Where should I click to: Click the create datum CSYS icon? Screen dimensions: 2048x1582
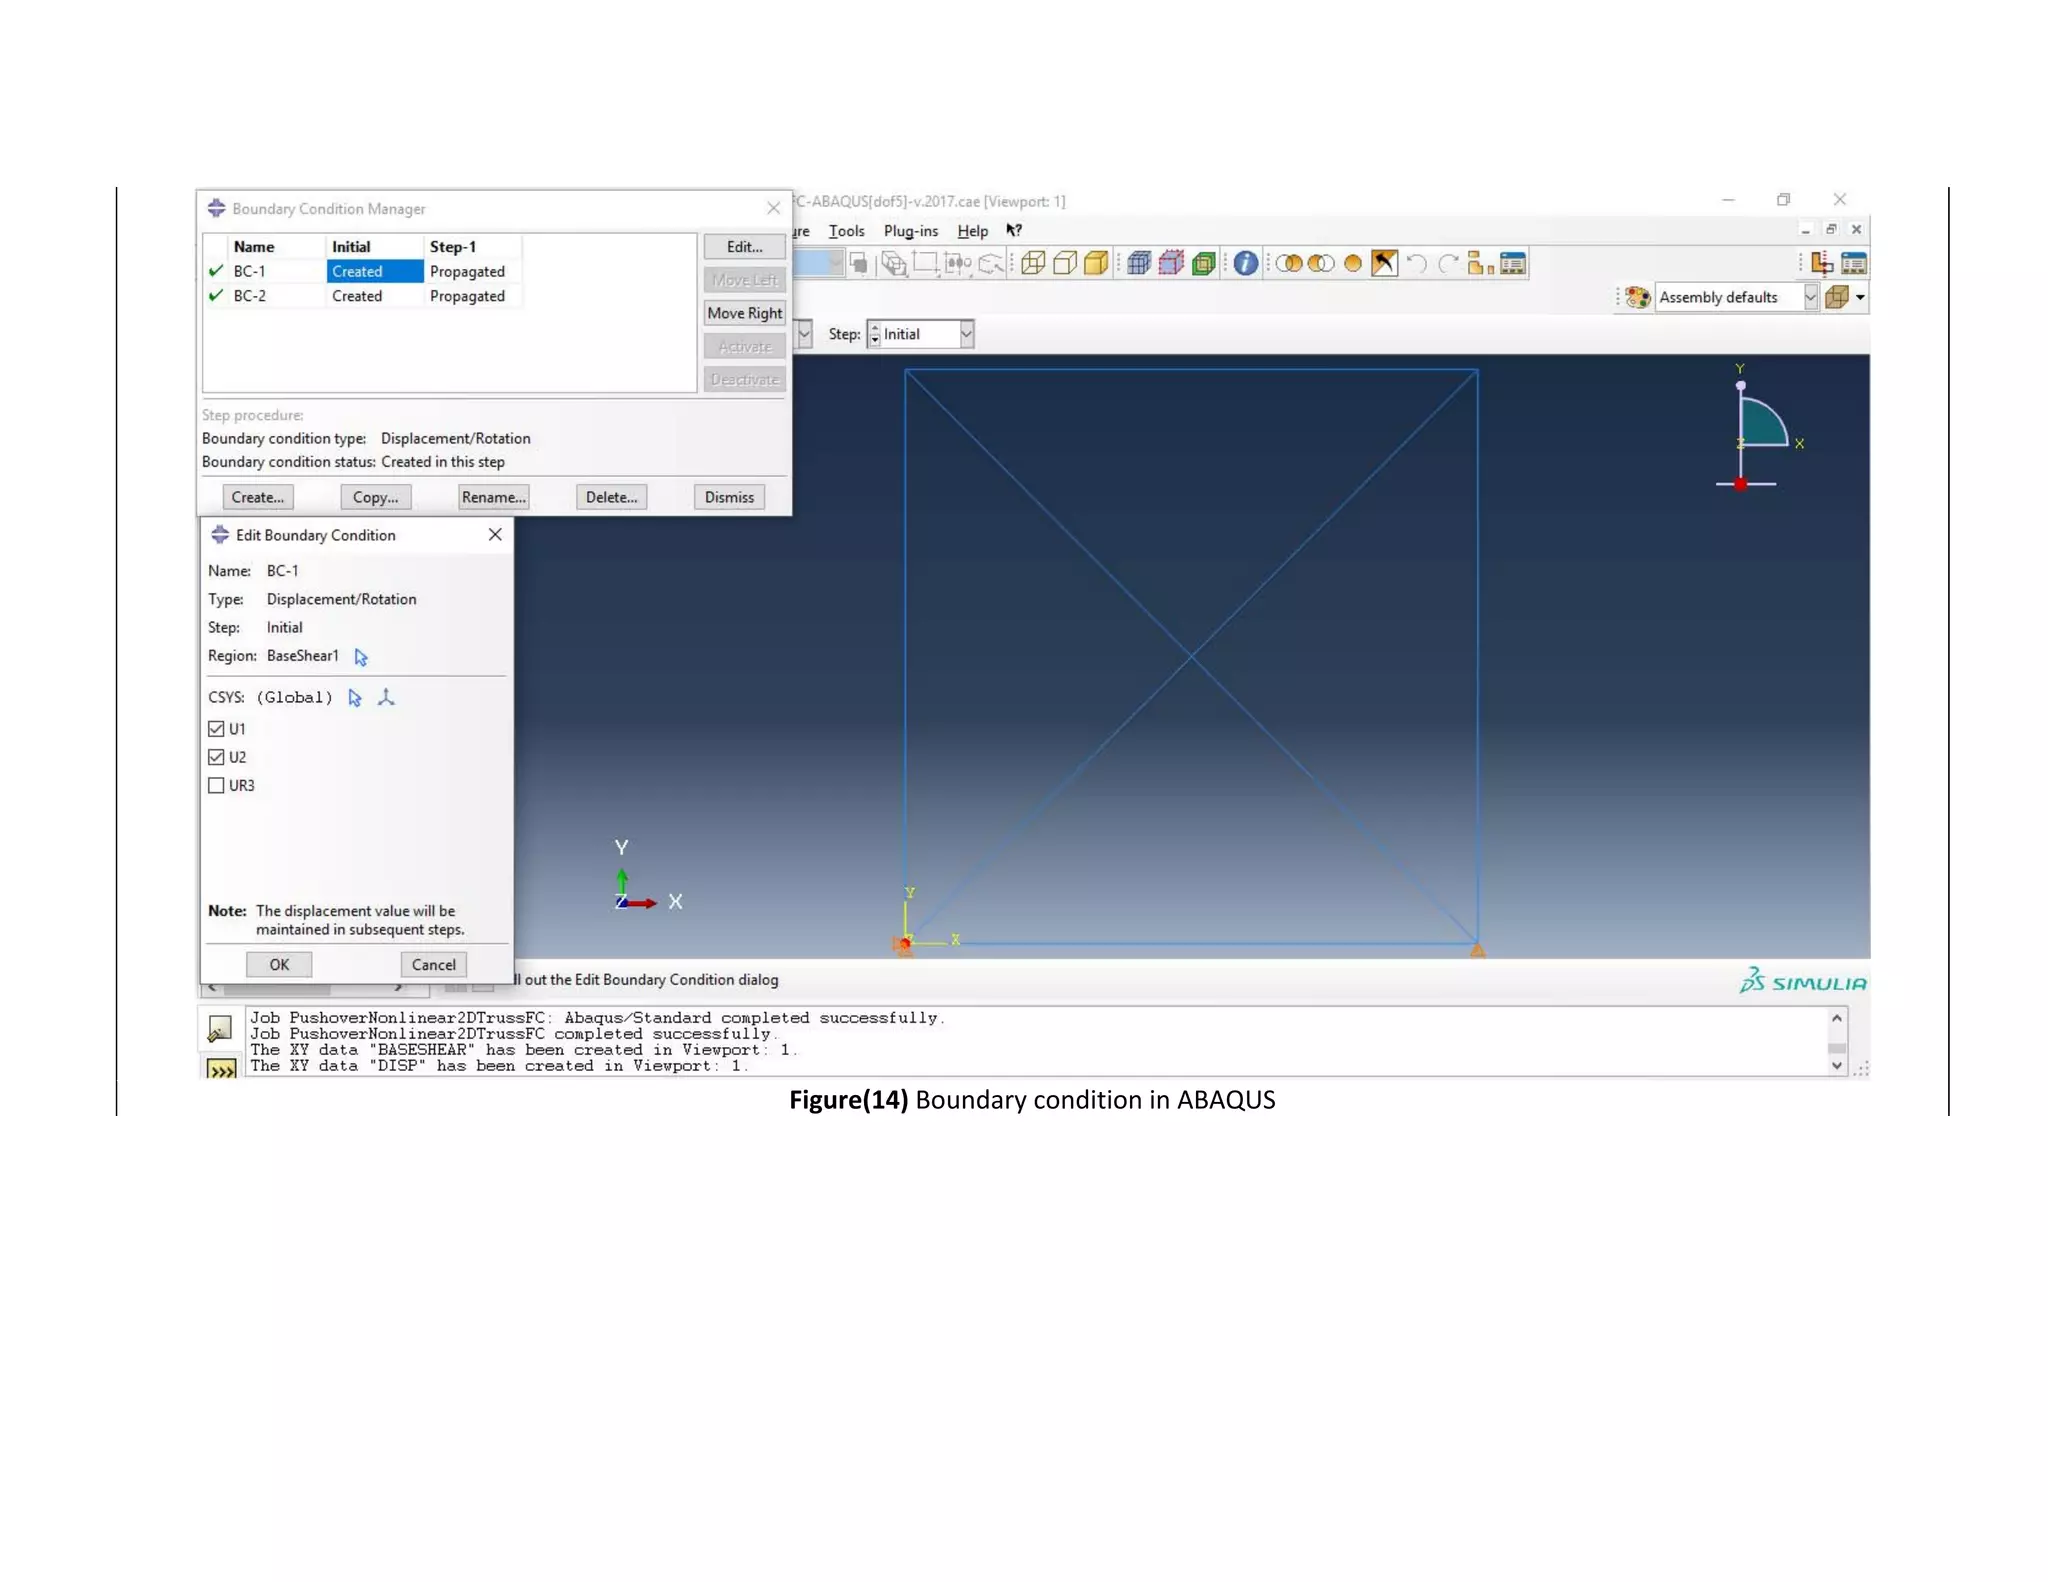point(386,698)
